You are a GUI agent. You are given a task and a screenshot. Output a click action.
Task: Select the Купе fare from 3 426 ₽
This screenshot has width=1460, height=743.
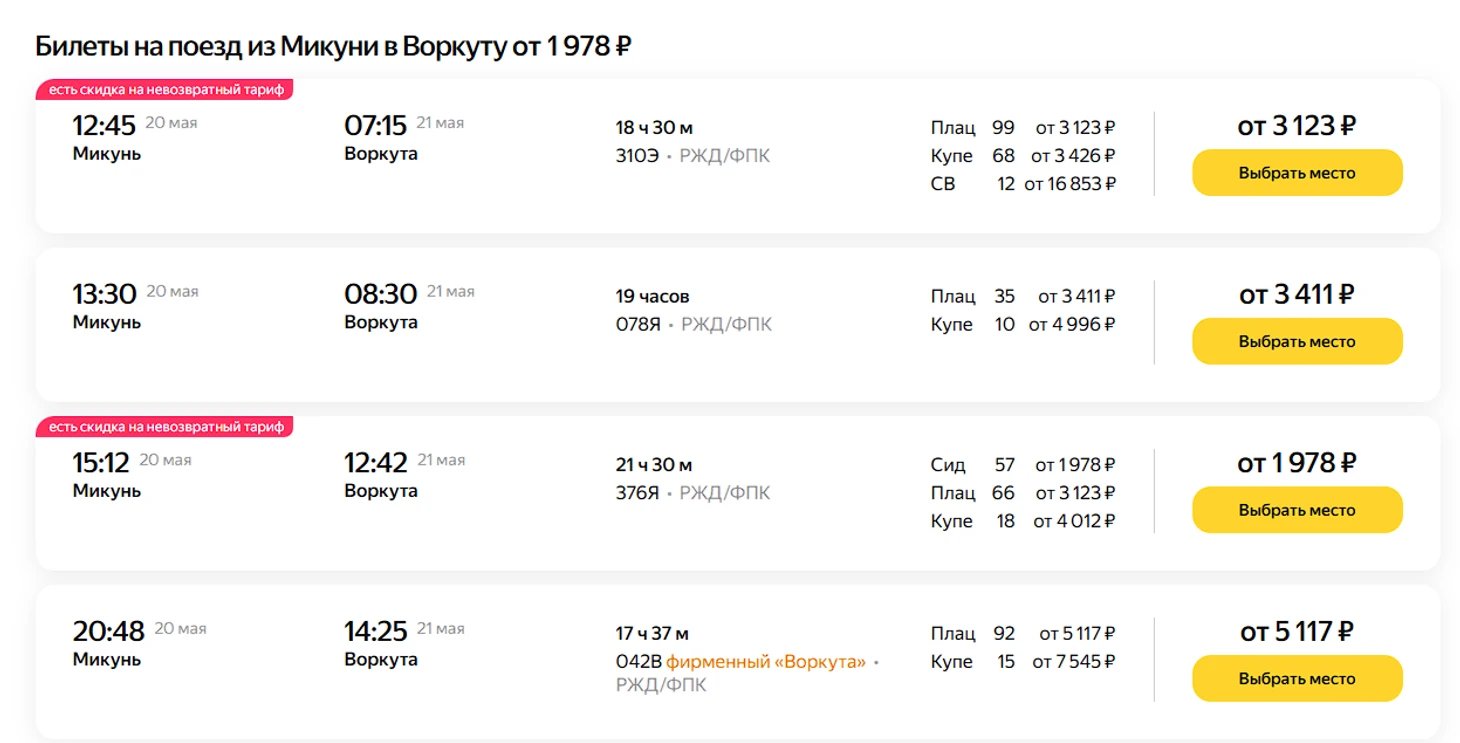click(1022, 156)
